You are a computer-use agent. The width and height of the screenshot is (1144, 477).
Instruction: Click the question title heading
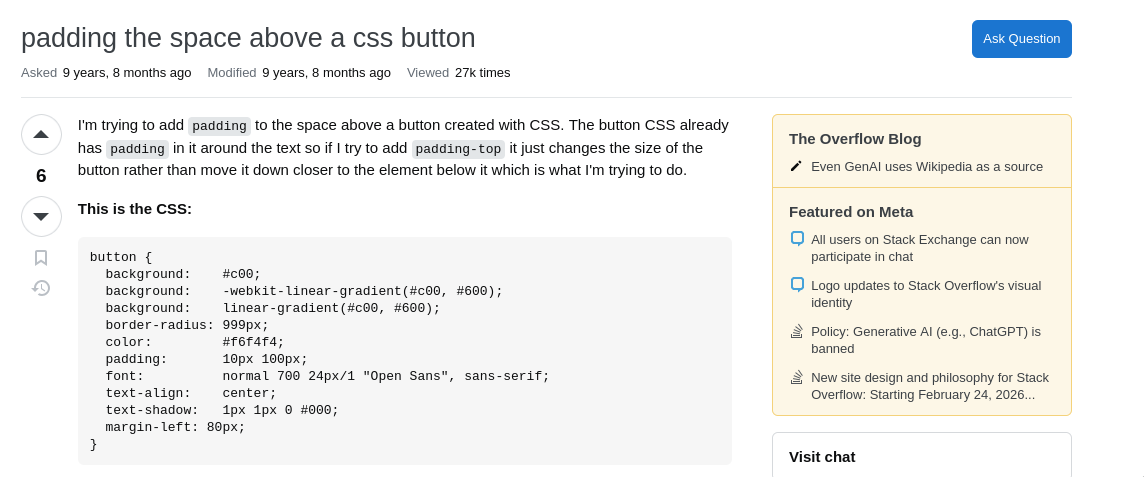[248, 38]
